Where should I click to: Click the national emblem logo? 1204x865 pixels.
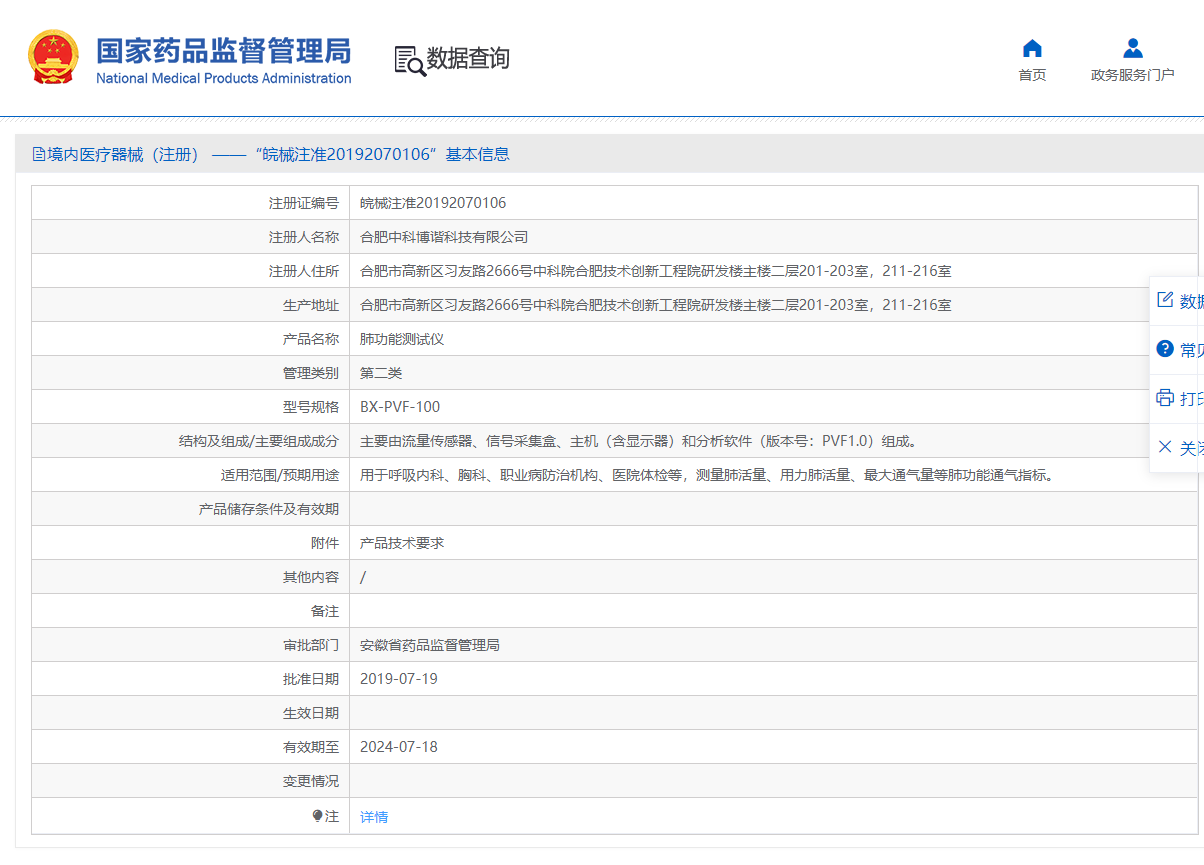[x=53, y=57]
